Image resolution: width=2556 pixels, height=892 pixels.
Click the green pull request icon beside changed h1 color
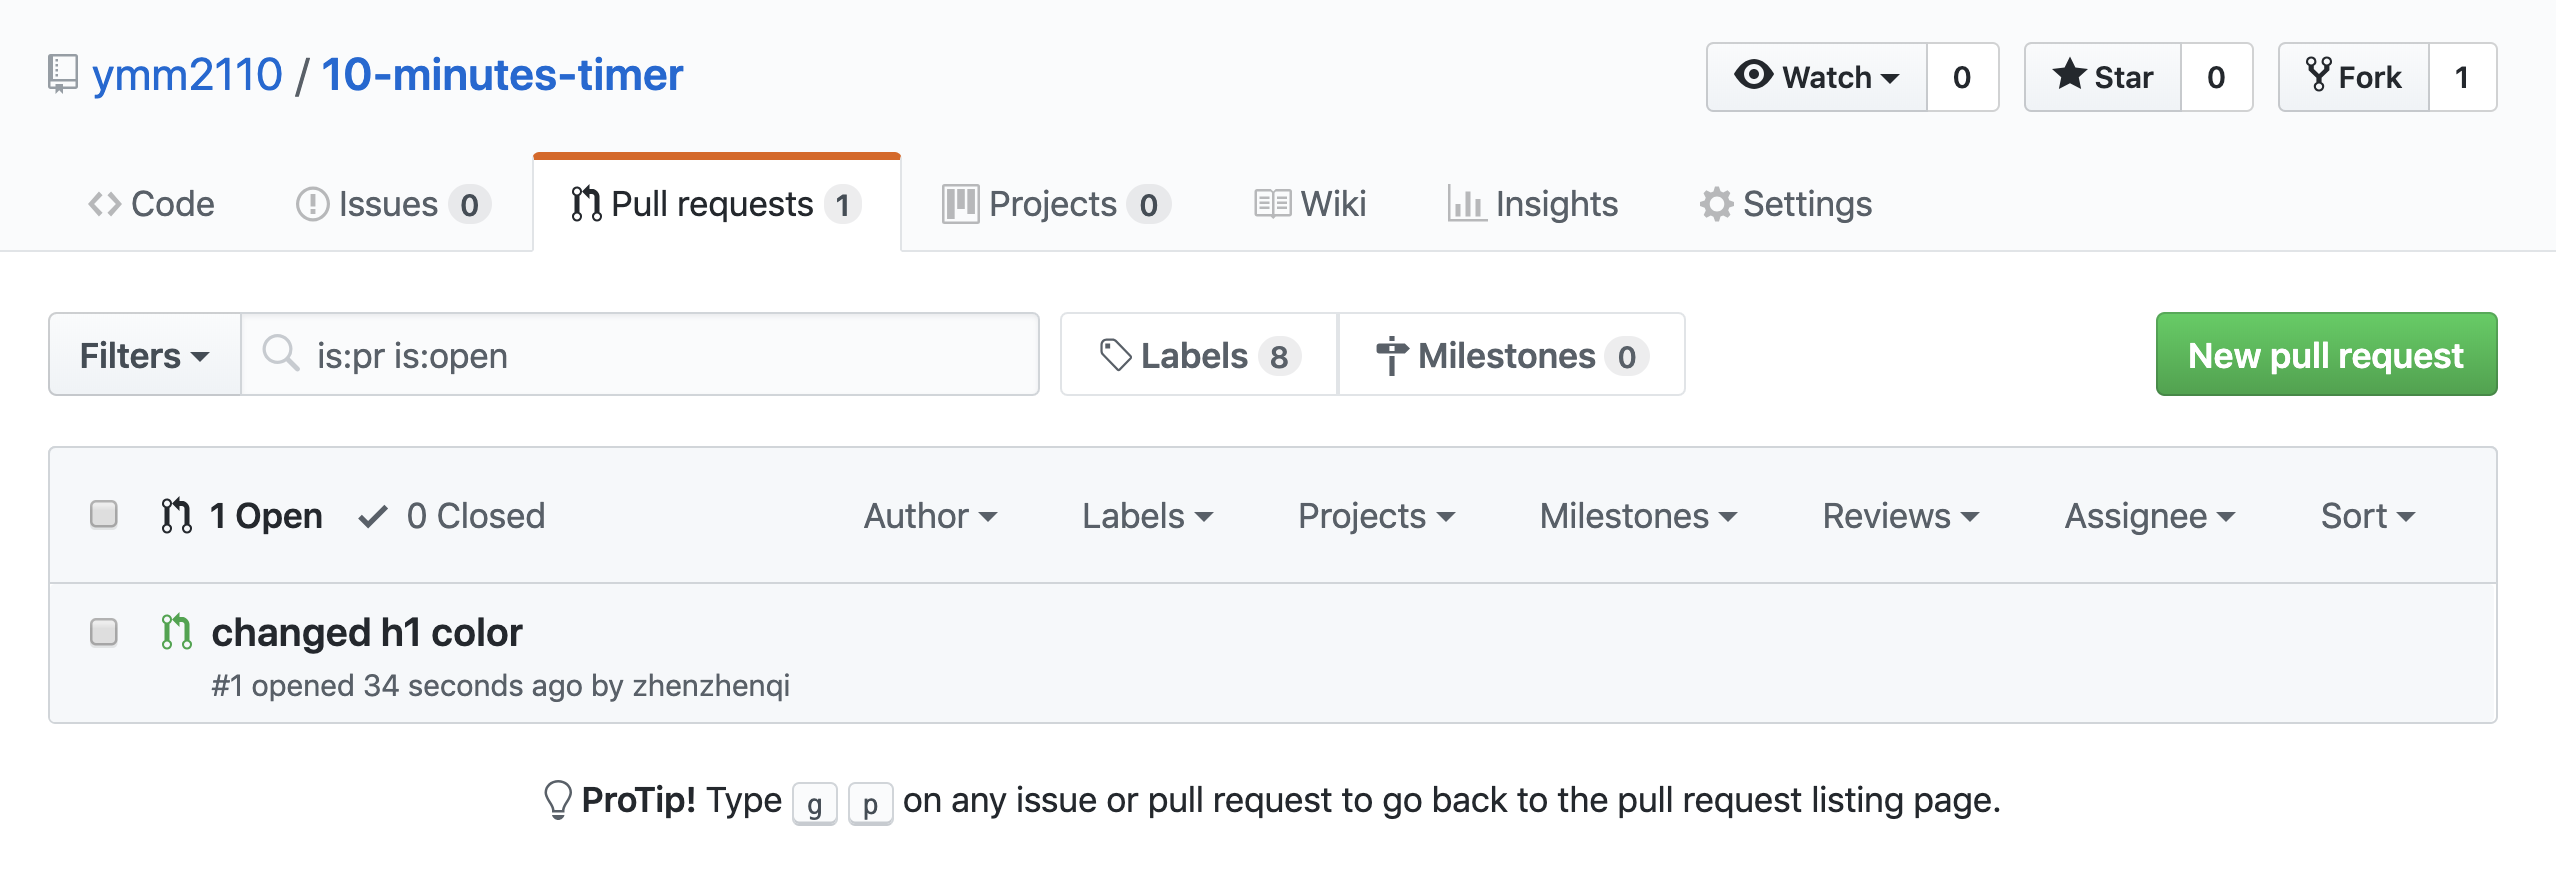coord(177,632)
